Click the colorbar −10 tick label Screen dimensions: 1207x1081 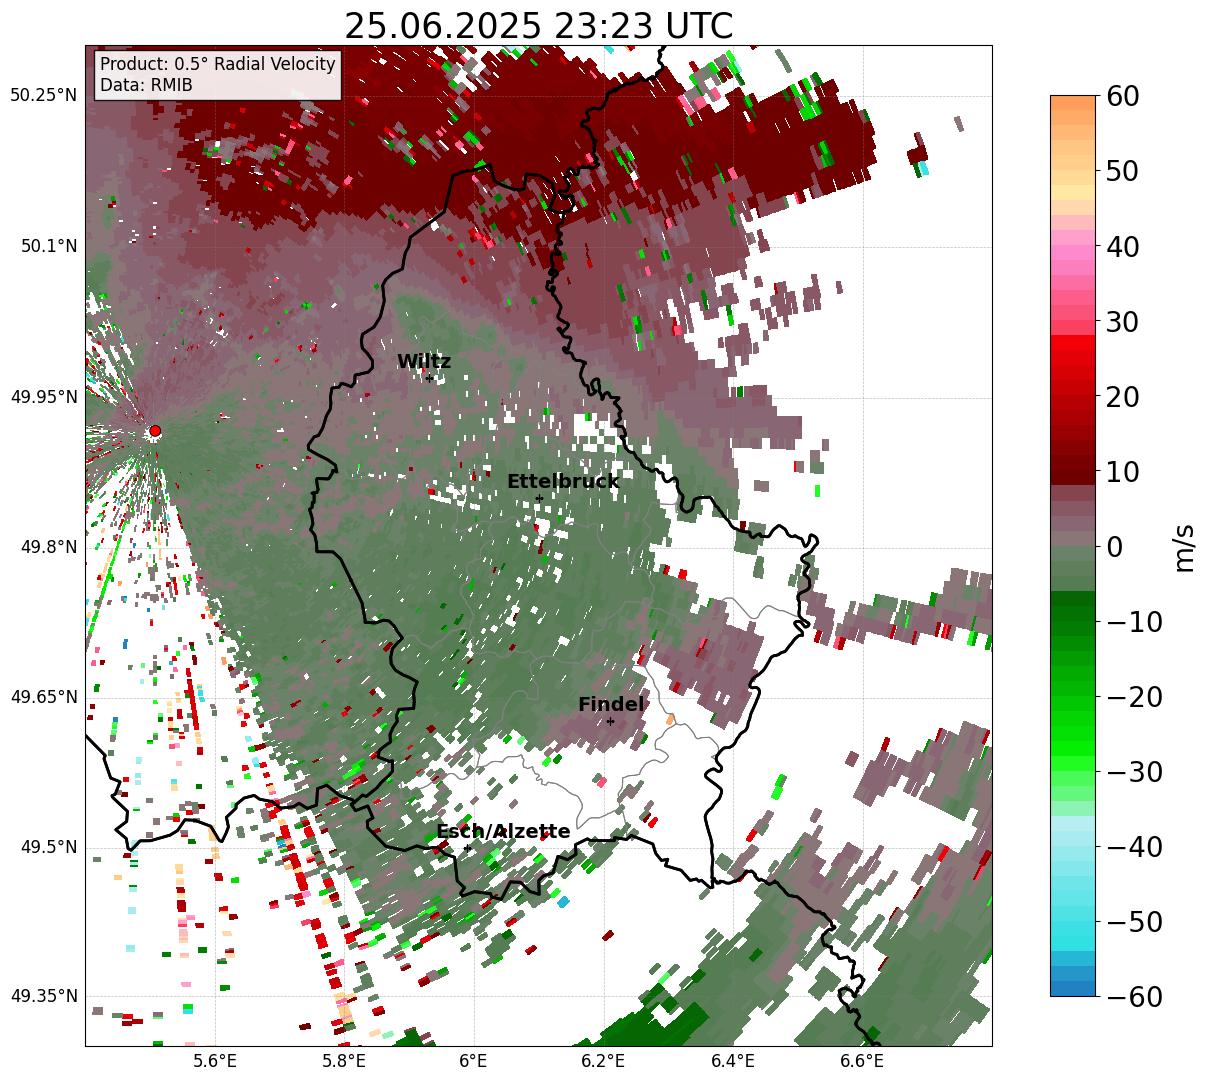pyautogui.click(x=1134, y=622)
